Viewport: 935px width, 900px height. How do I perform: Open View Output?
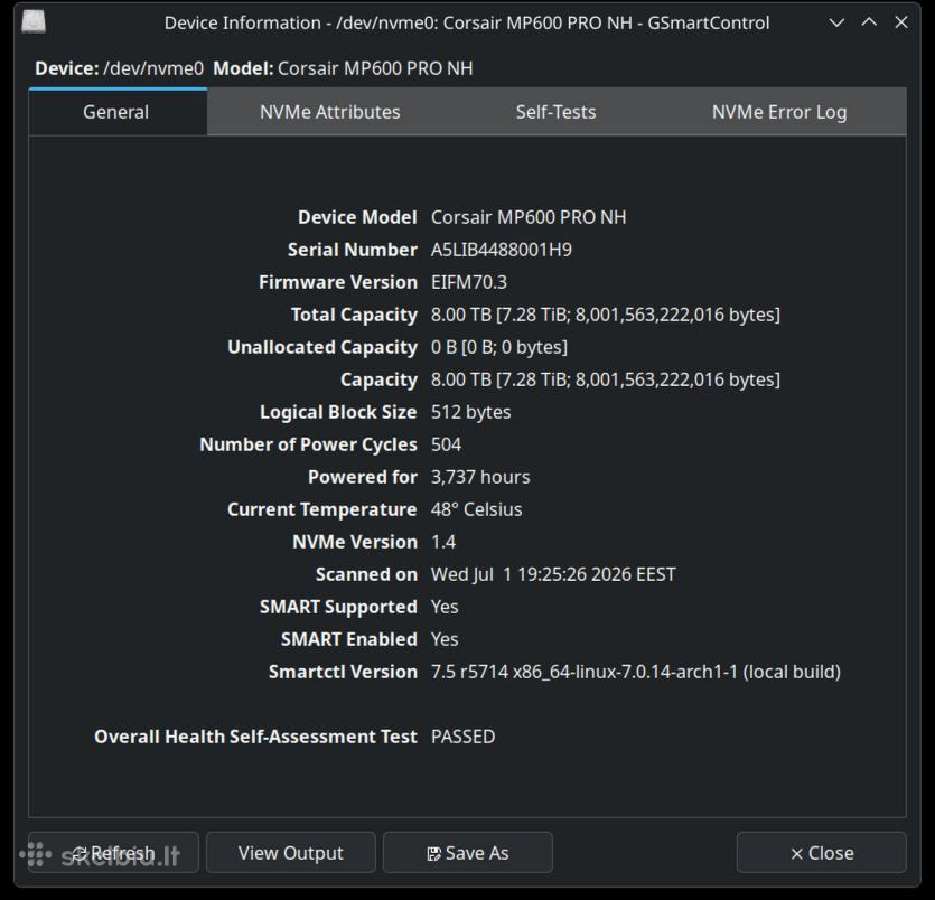(291, 853)
